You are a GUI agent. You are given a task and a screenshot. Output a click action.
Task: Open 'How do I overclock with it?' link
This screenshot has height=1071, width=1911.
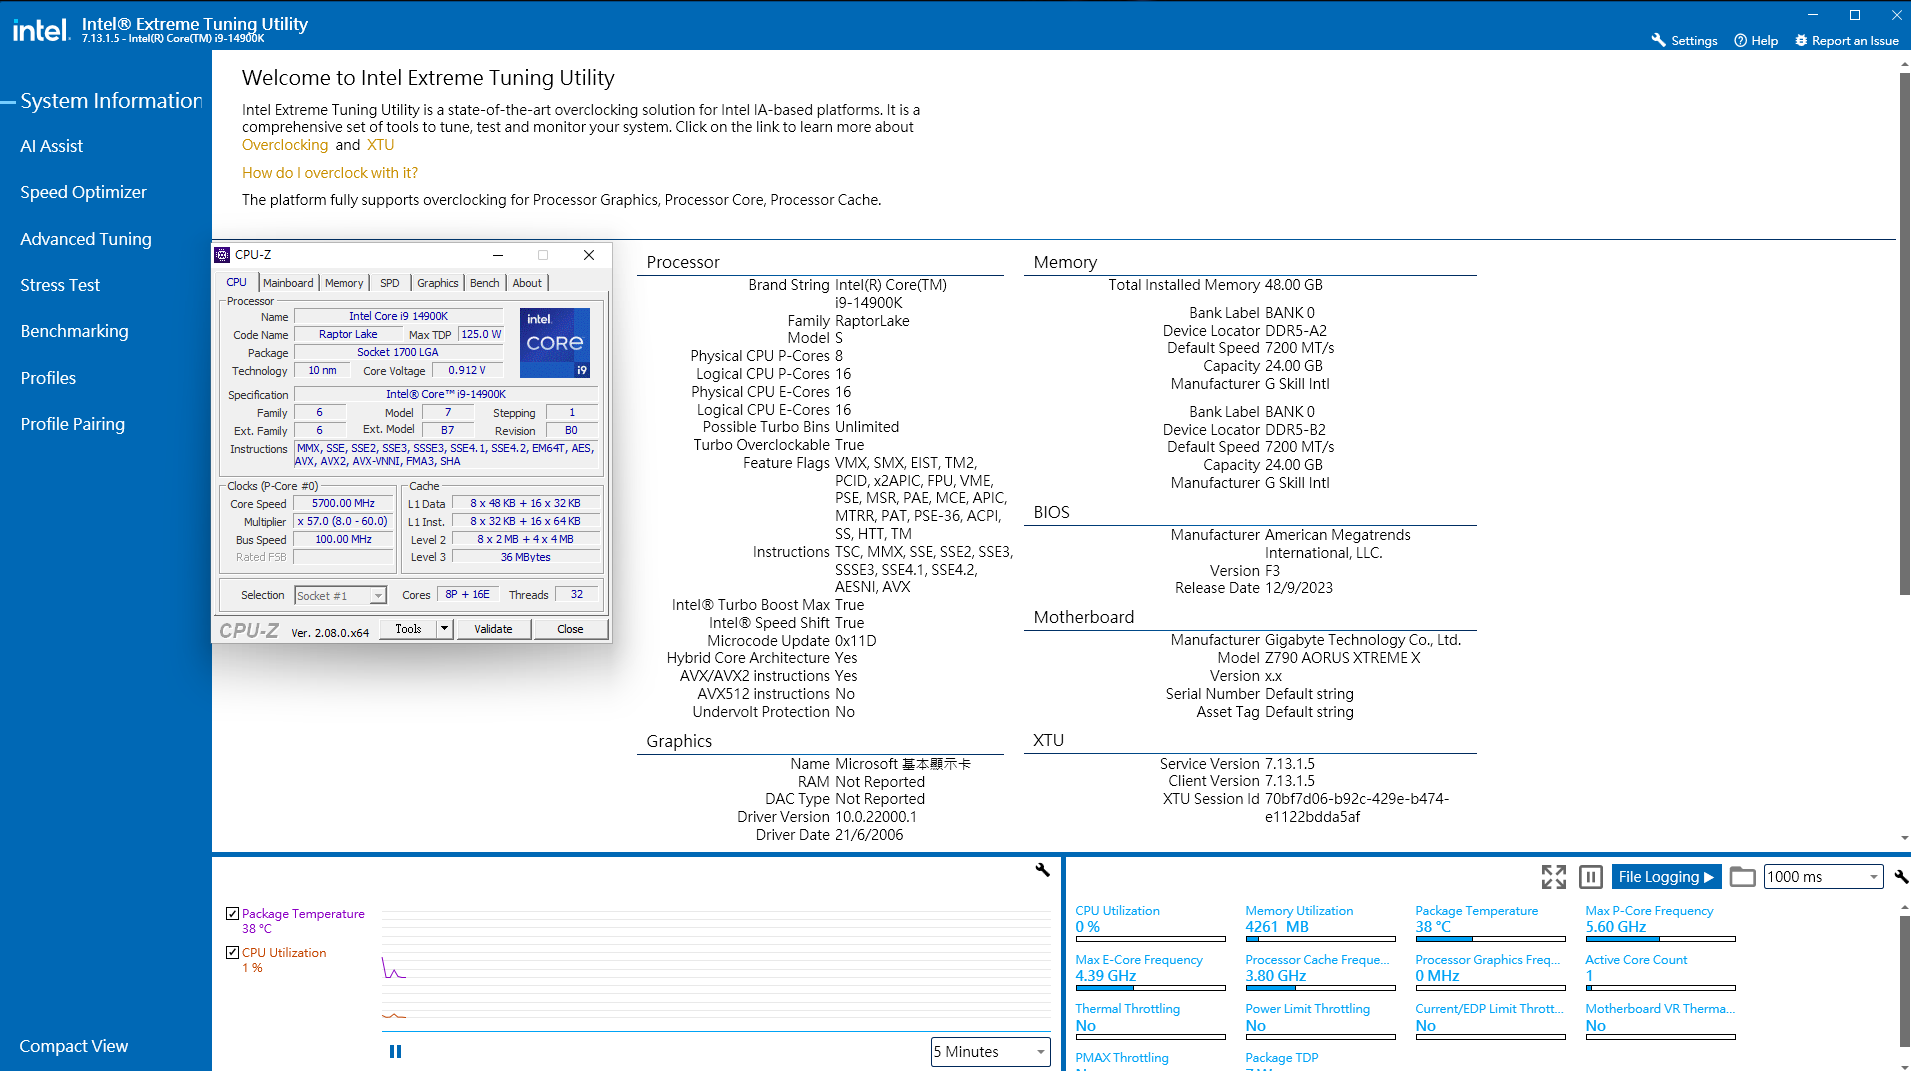coord(330,173)
